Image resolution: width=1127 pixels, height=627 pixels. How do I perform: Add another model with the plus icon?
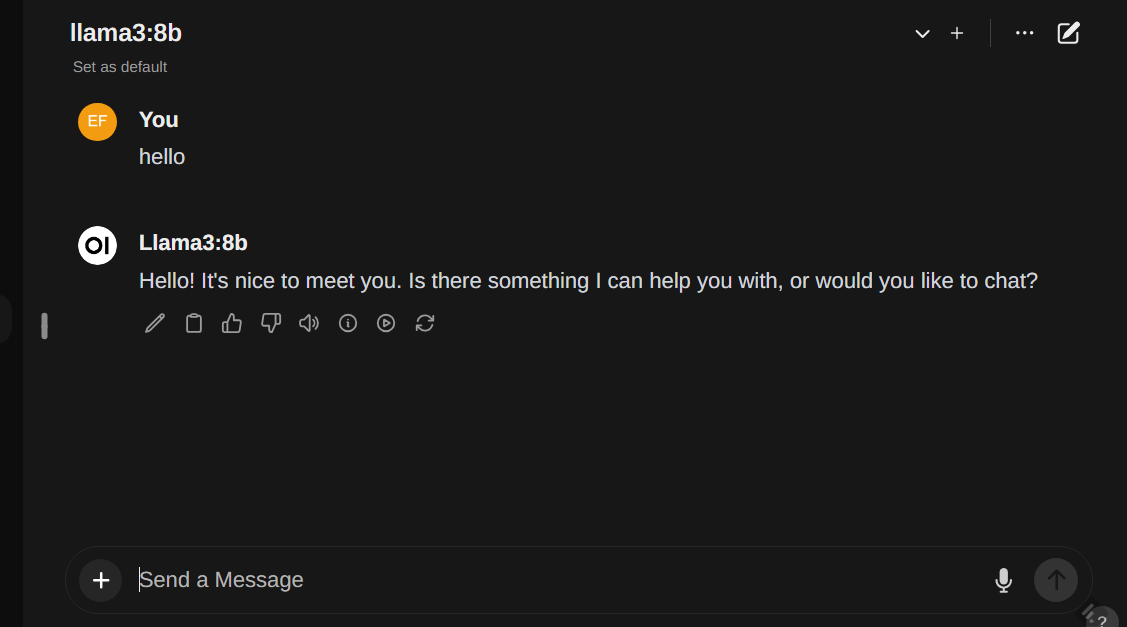pyautogui.click(x=957, y=34)
